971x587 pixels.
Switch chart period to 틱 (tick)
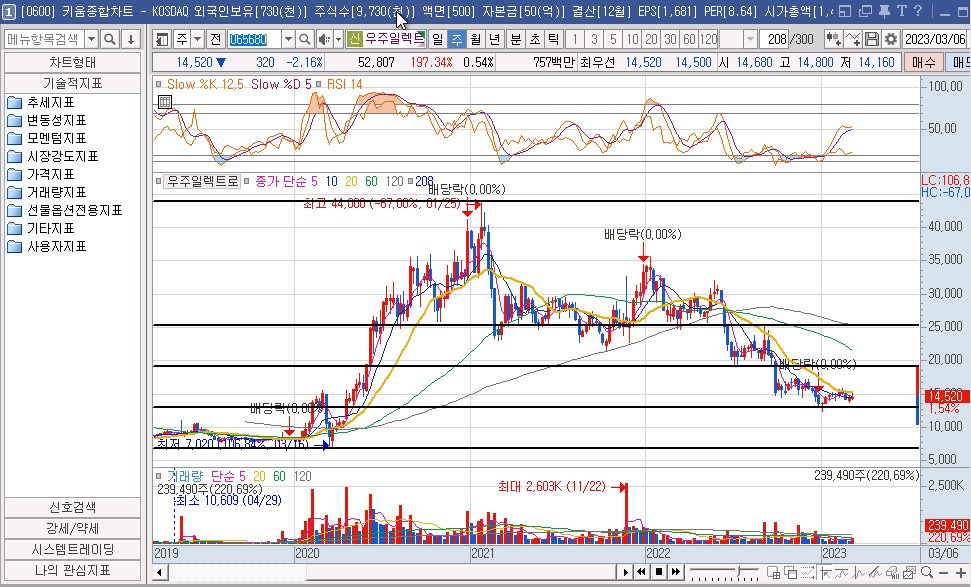(x=553, y=40)
